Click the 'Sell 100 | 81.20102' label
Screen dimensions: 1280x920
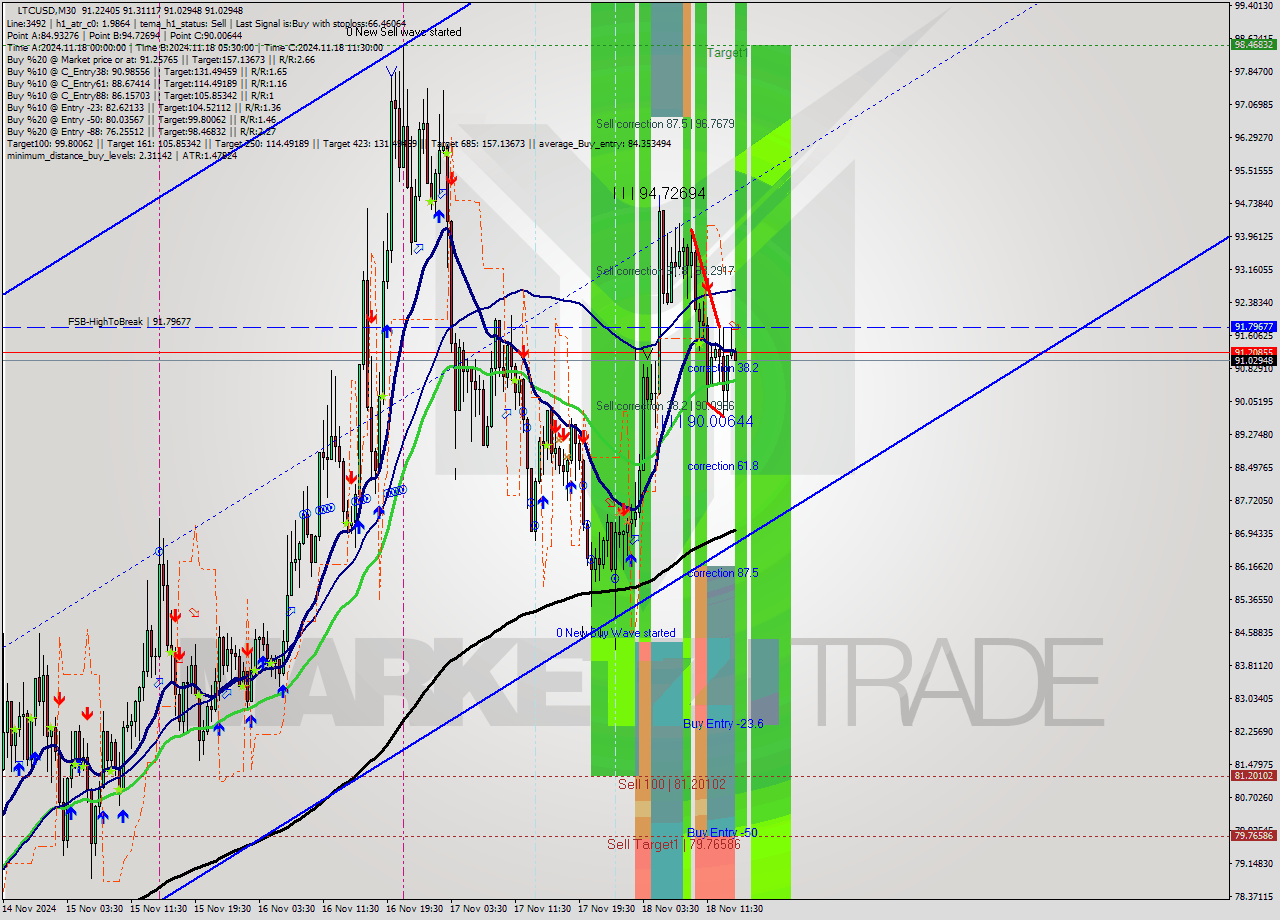[x=672, y=784]
